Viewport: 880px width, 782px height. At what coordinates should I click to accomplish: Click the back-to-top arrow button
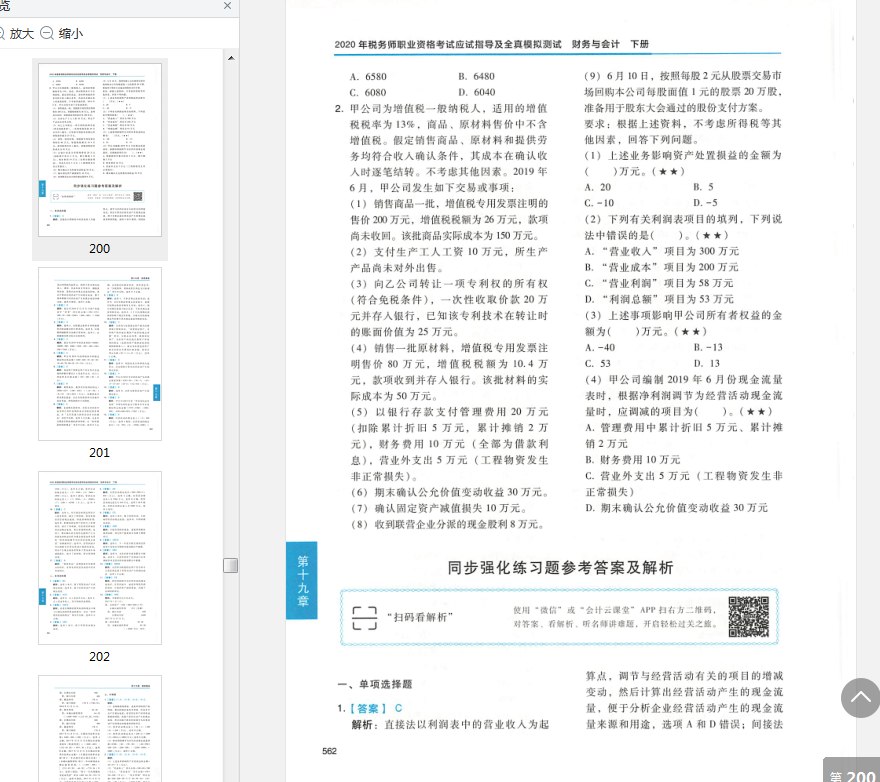coord(860,698)
